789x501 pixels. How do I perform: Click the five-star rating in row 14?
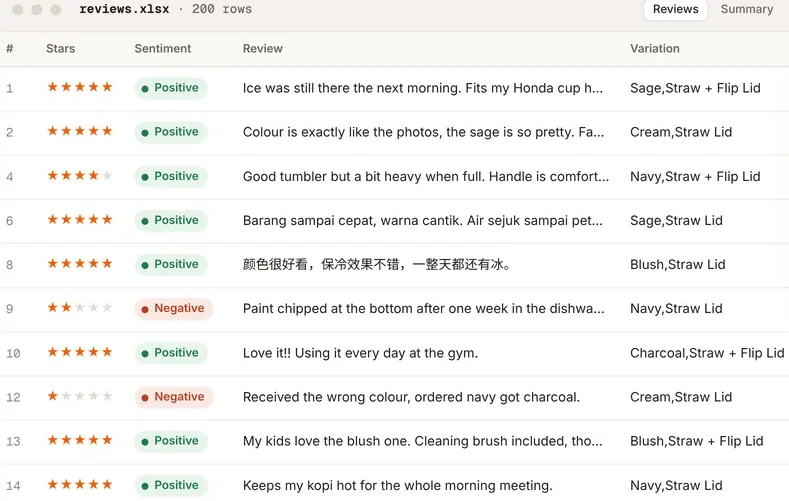click(80, 484)
